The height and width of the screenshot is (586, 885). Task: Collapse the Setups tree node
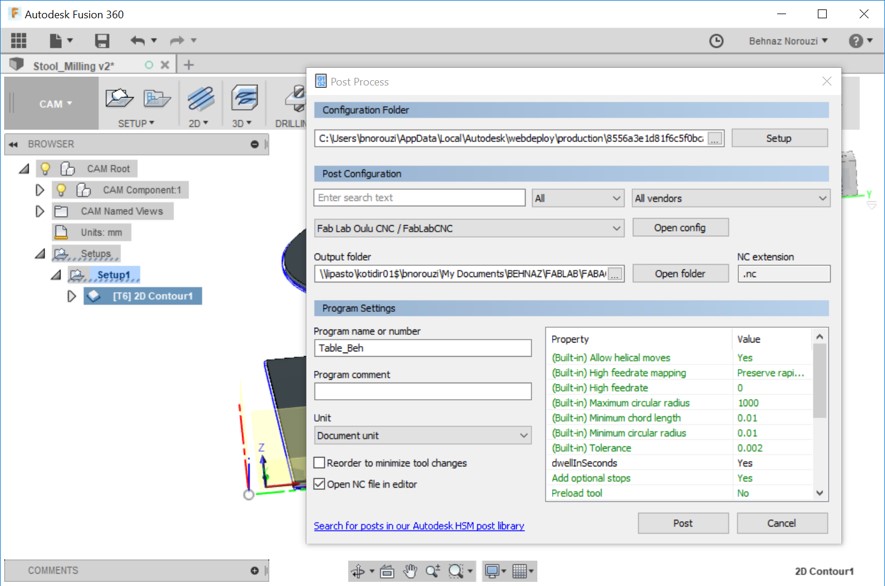(40, 254)
